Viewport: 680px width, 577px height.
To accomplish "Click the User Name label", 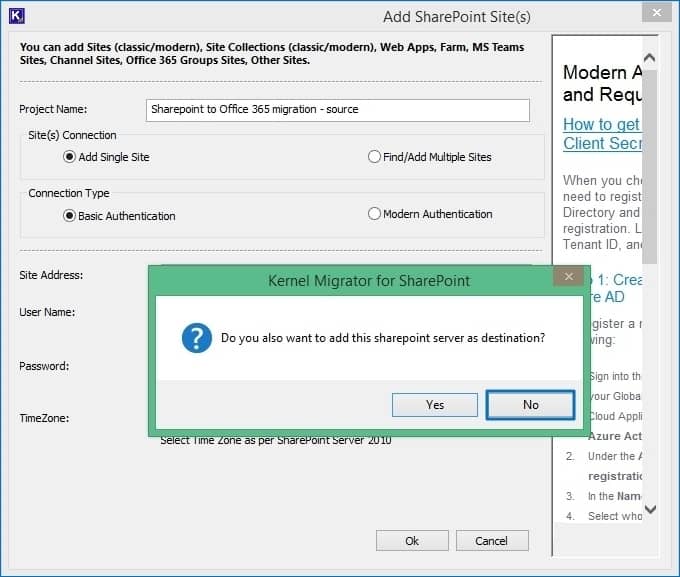I will (x=47, y=312).
